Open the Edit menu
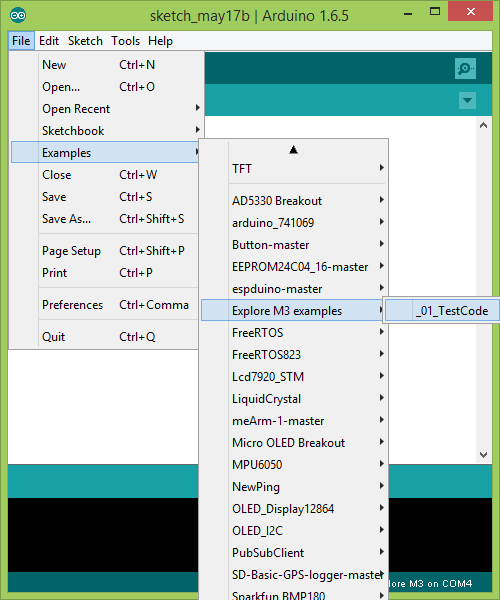Image resolution: width=500 pixels, height=600 pixels. tap(49, 41)
